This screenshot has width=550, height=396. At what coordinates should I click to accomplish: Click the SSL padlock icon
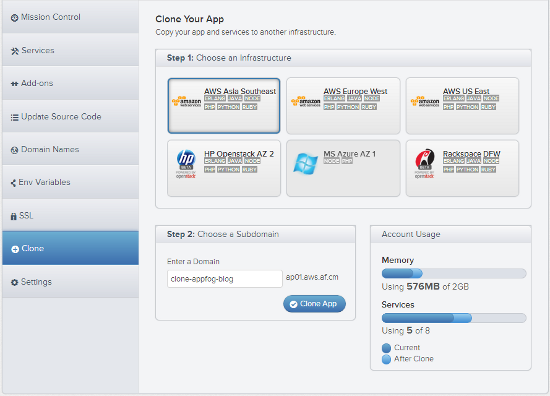click(x=14, y=216)
